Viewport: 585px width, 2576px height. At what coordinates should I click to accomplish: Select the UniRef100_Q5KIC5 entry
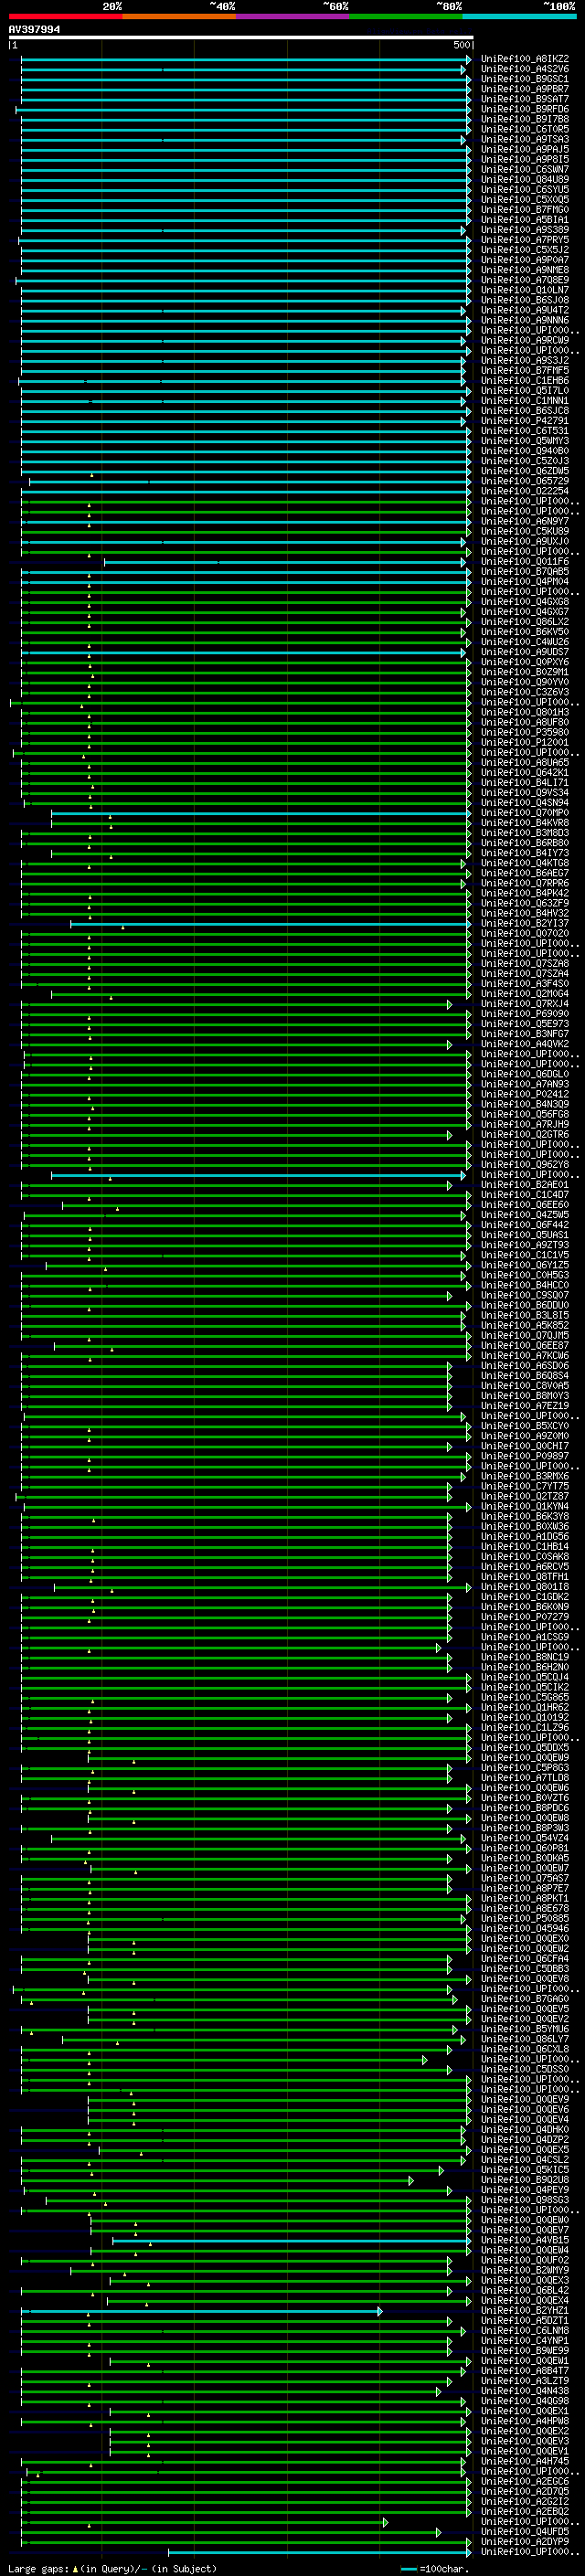pos(525,2170)
